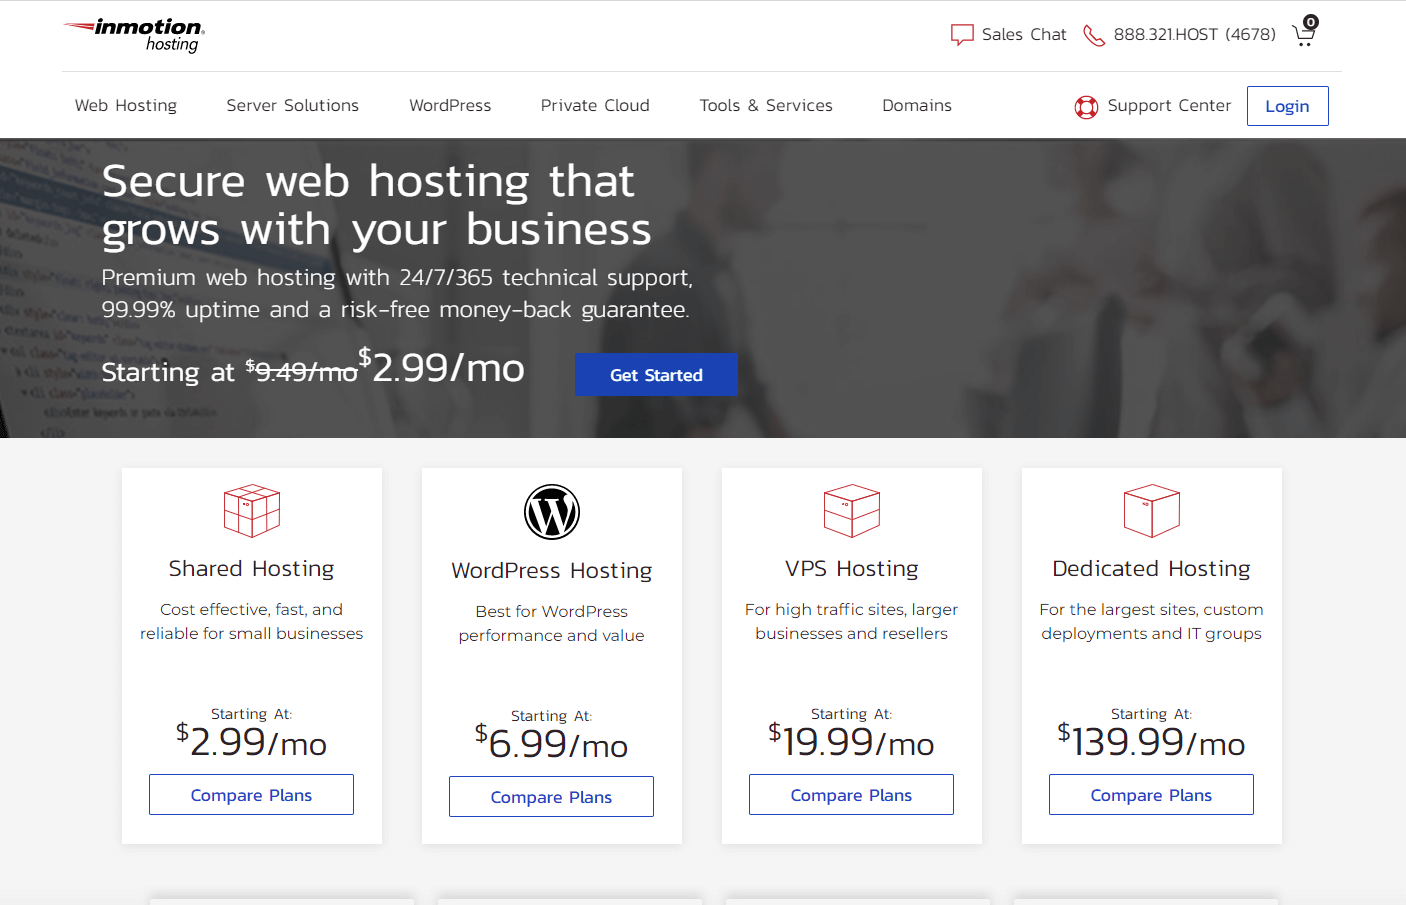Click the $19.99/mo price text
Screen dimensions: 1406x905
tap(852, 741)
